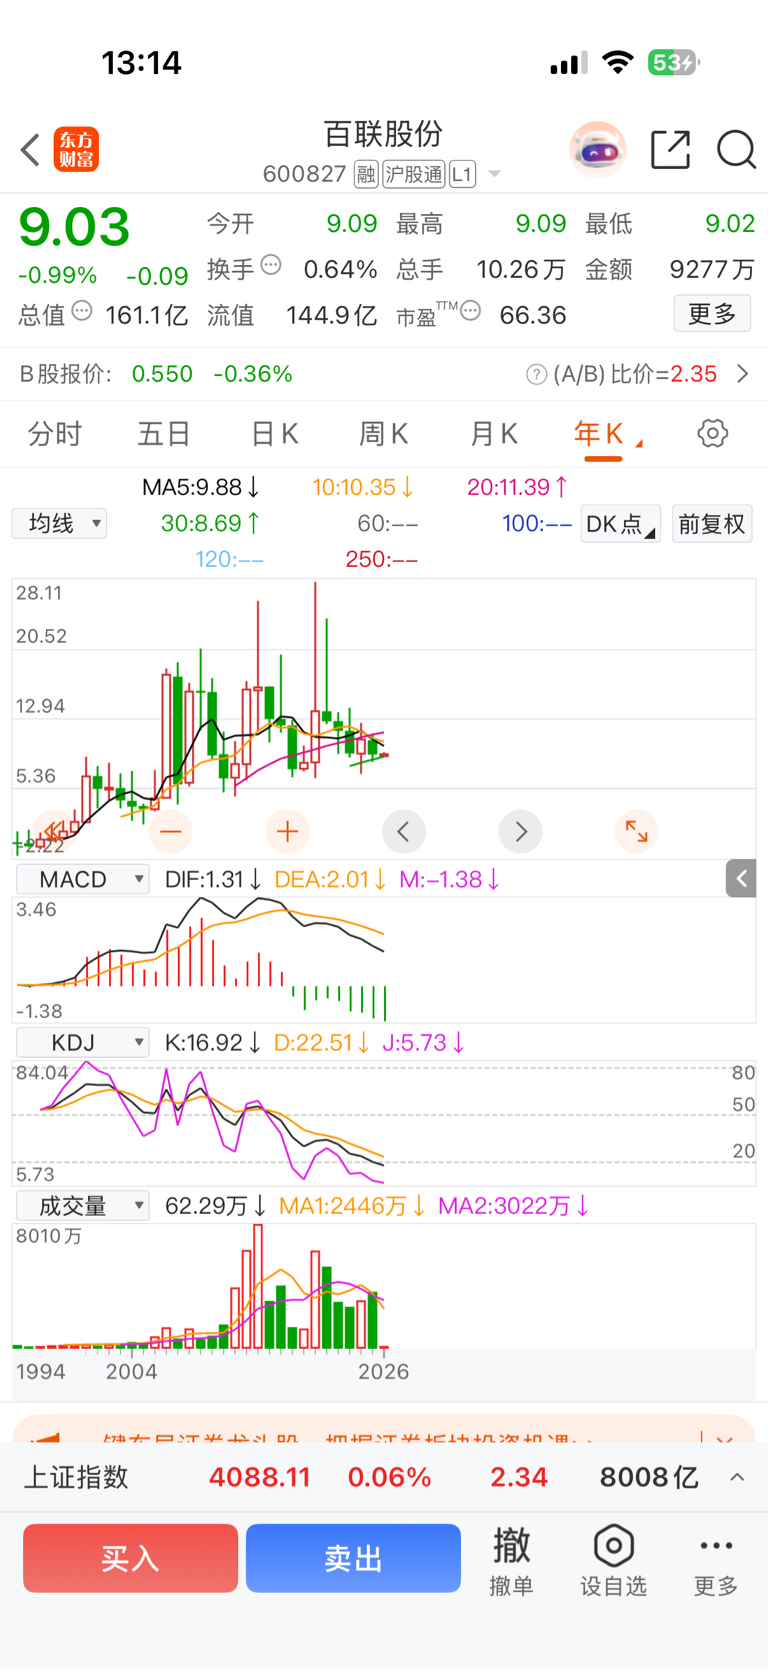Viewport: 768px width, 1670px height.
Task: Tap the red 买入 buy button
Action: tap(130, 1558)
